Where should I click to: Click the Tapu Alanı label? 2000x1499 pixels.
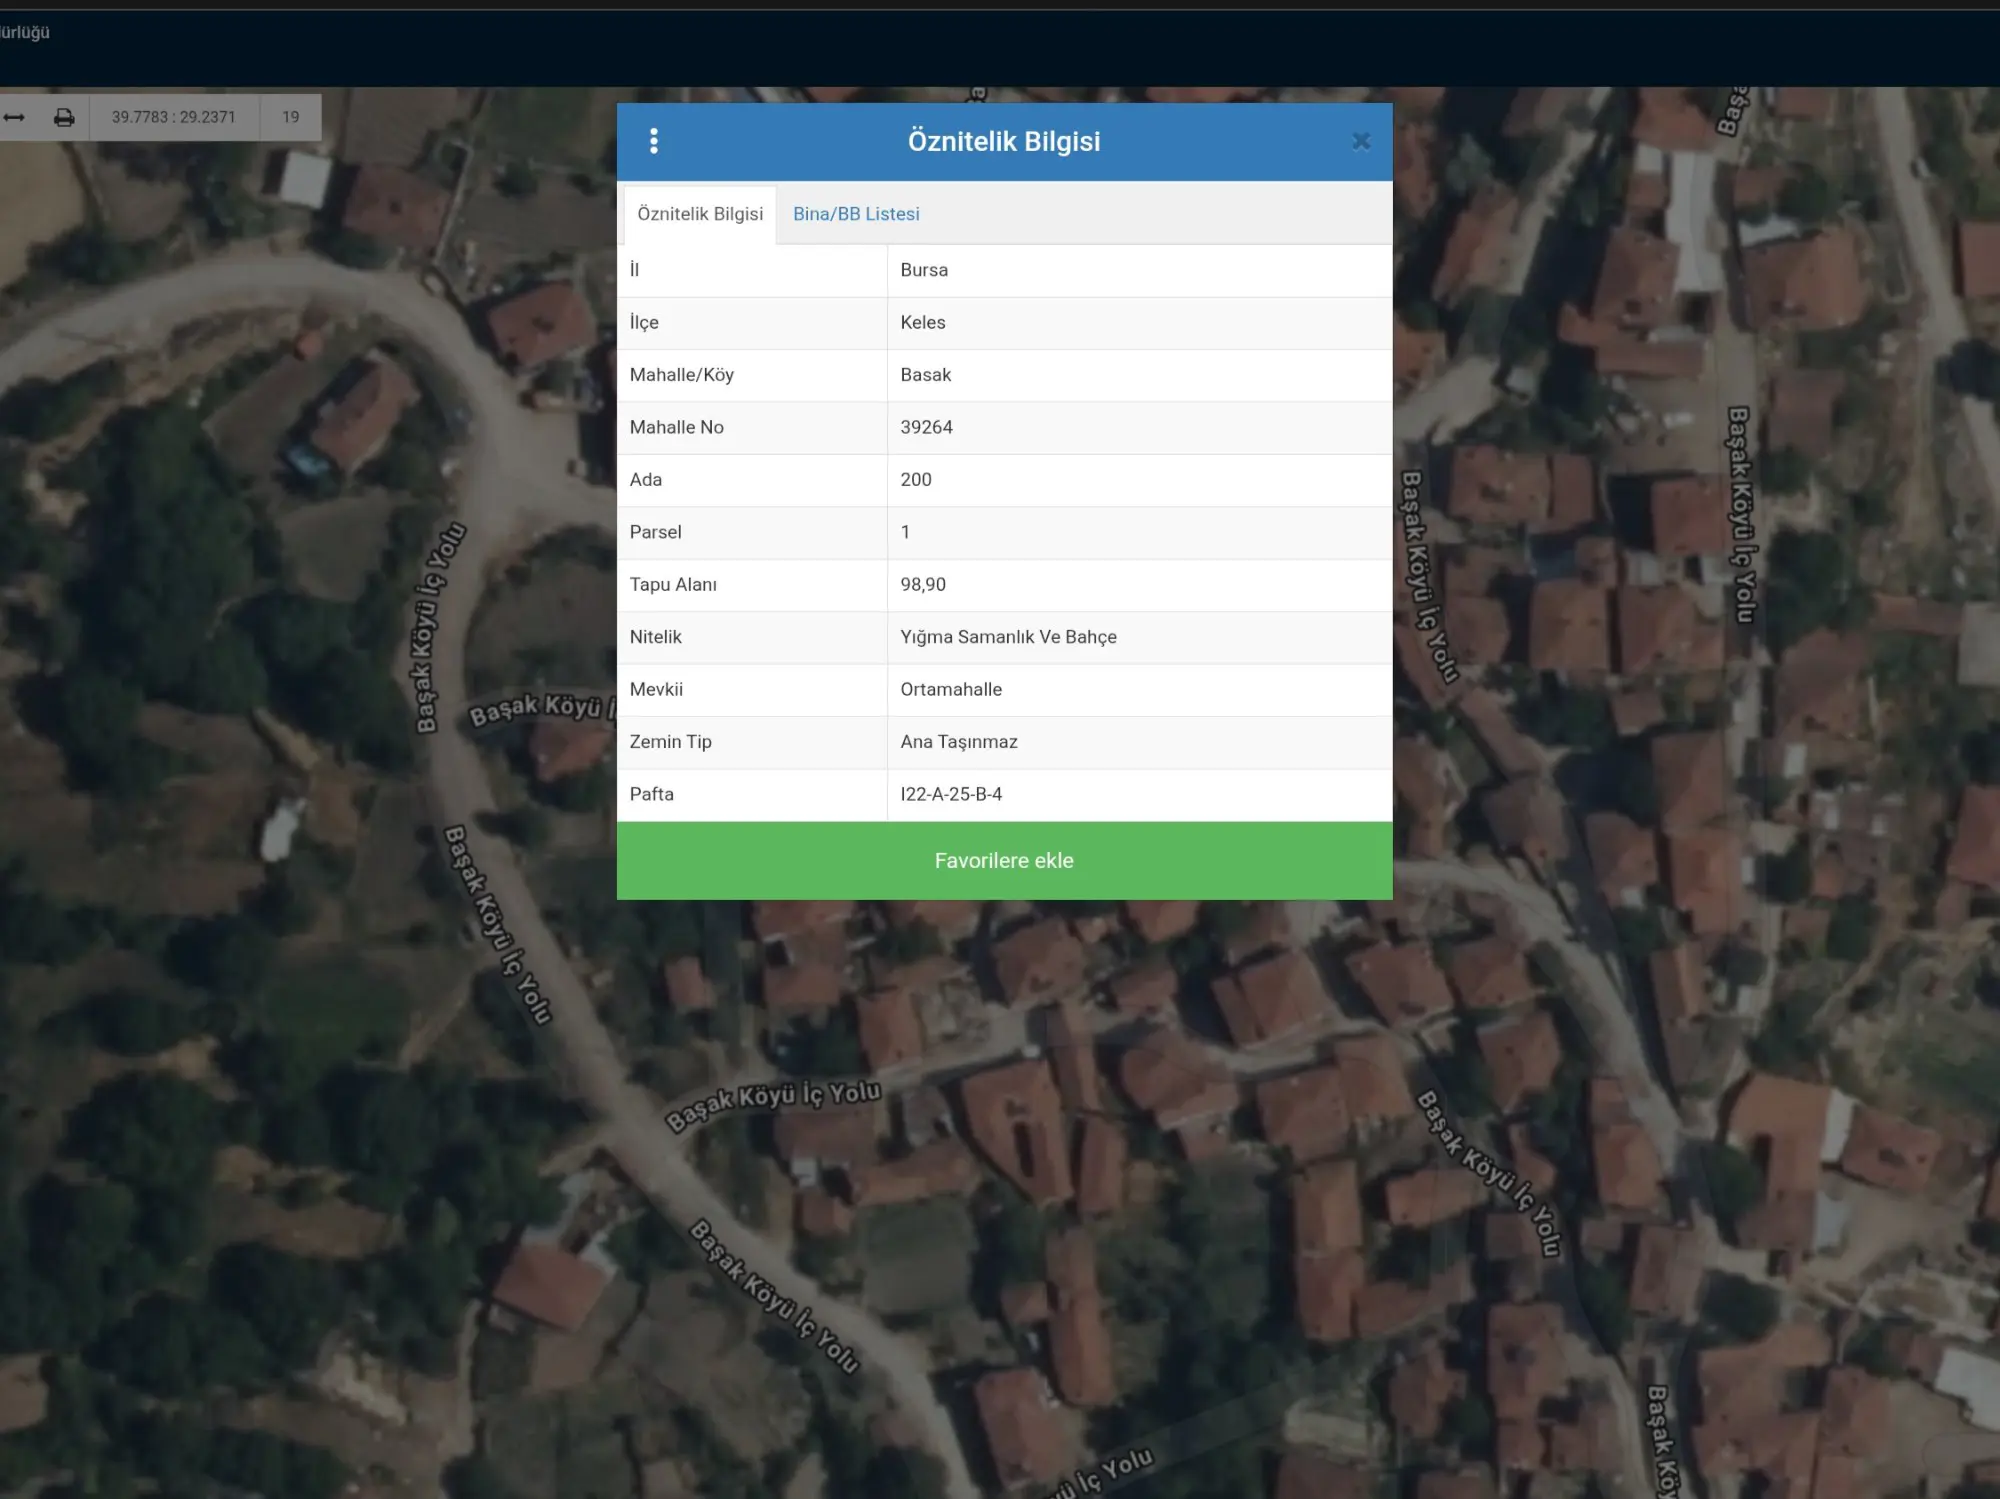coord(673,585)
